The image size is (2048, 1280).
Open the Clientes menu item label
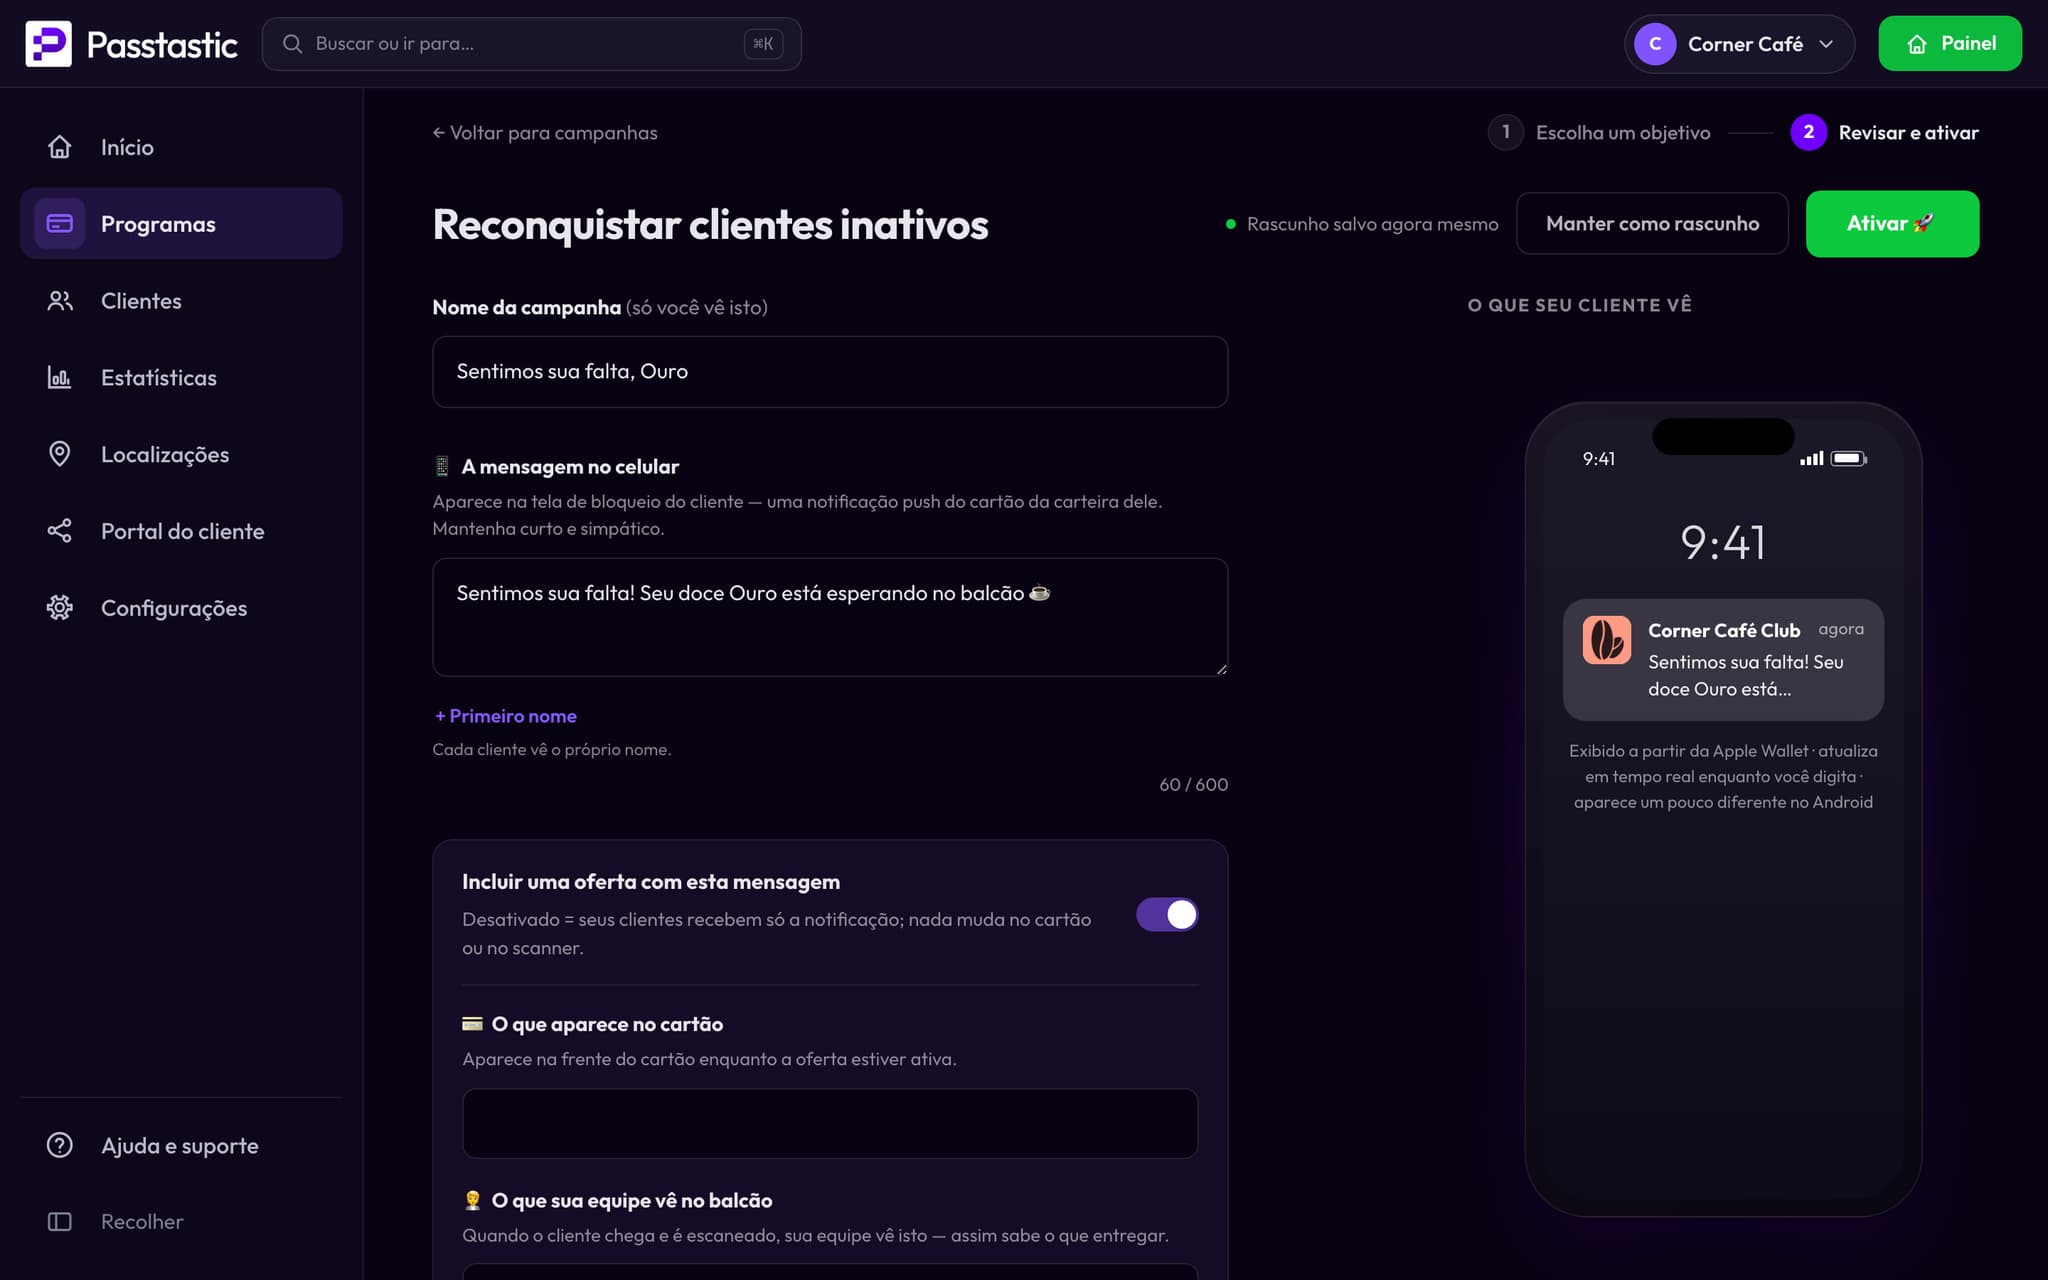pos(141,301)
